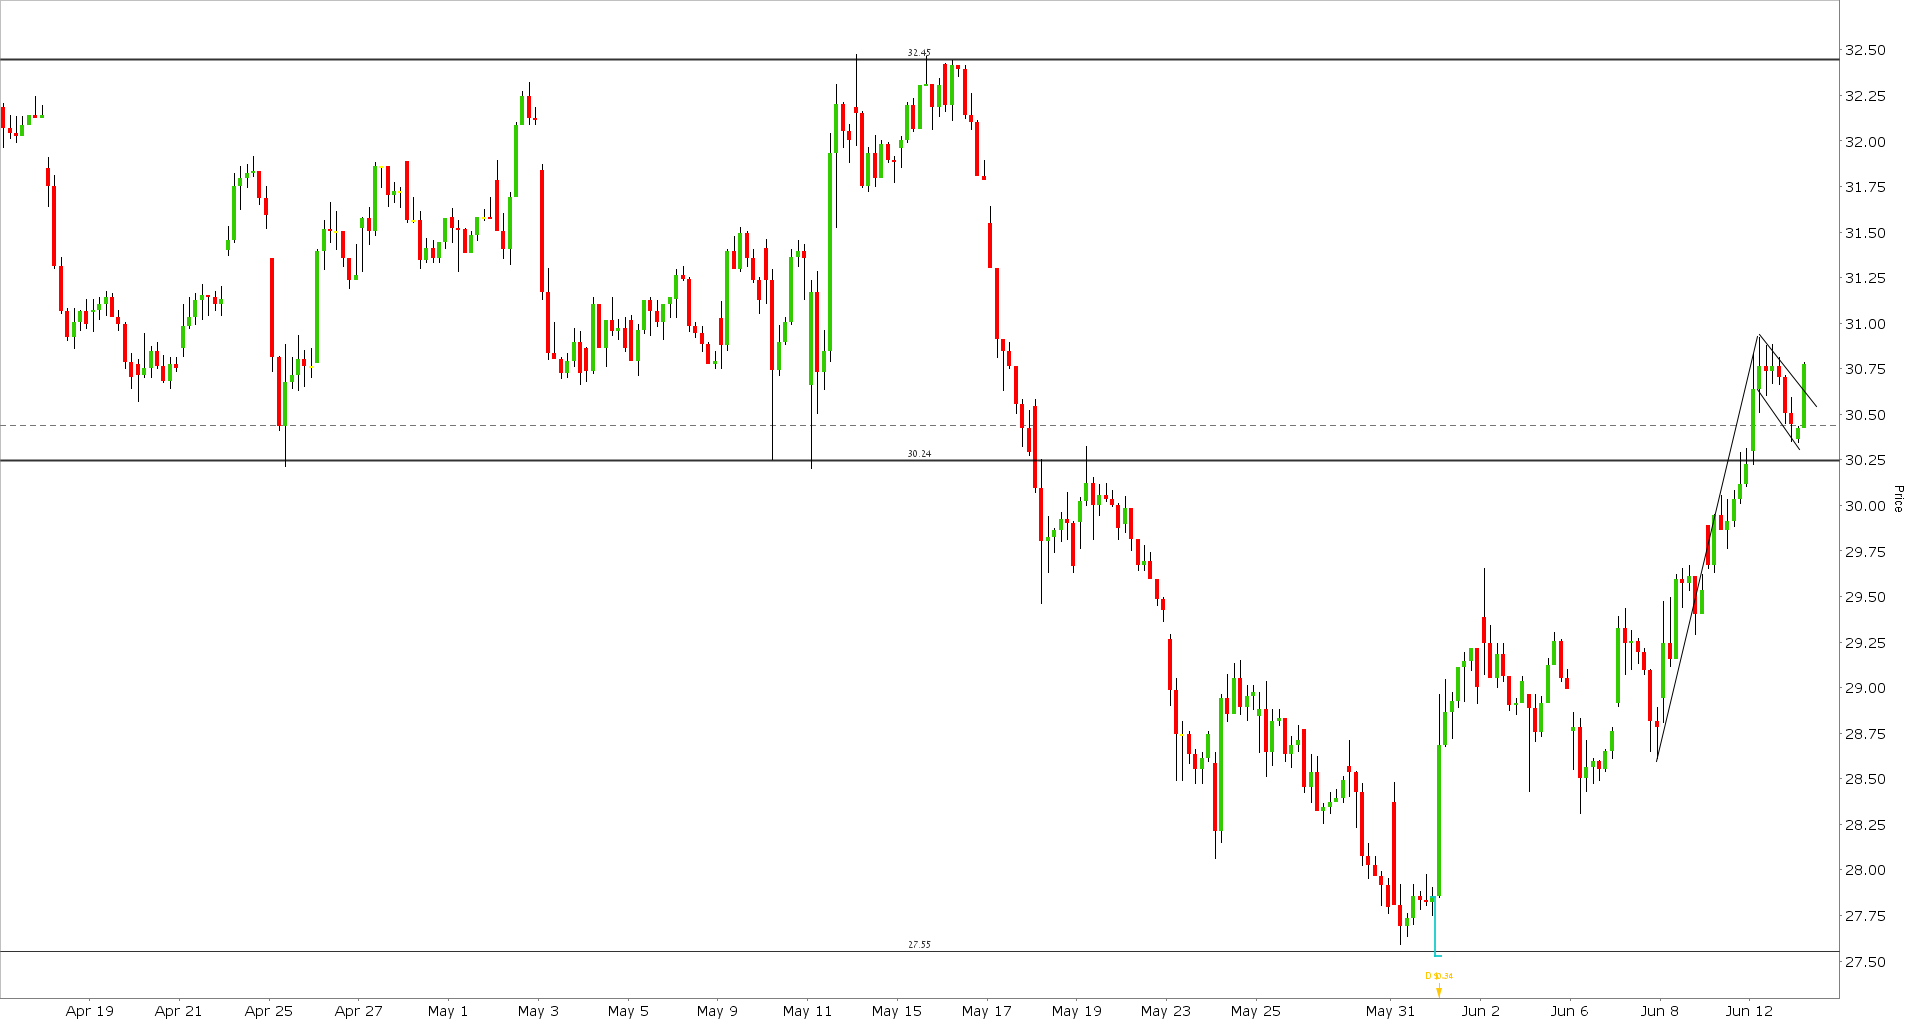Click the 32.00 price axis label
This screenshot has height=1026, width=1916.
(x=1865, y=142)
